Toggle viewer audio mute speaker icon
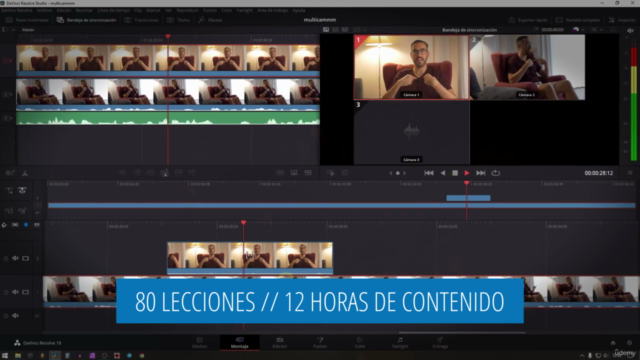Image resolution: width=640 pixels, height=360 pixels. [630, 30]
